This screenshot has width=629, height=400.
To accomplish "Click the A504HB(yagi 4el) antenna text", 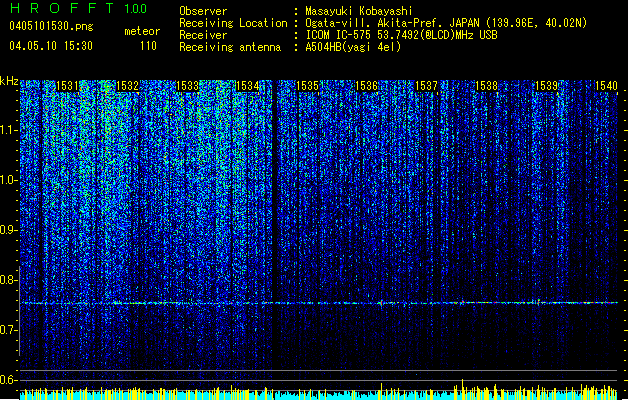I will pos(353,47).
